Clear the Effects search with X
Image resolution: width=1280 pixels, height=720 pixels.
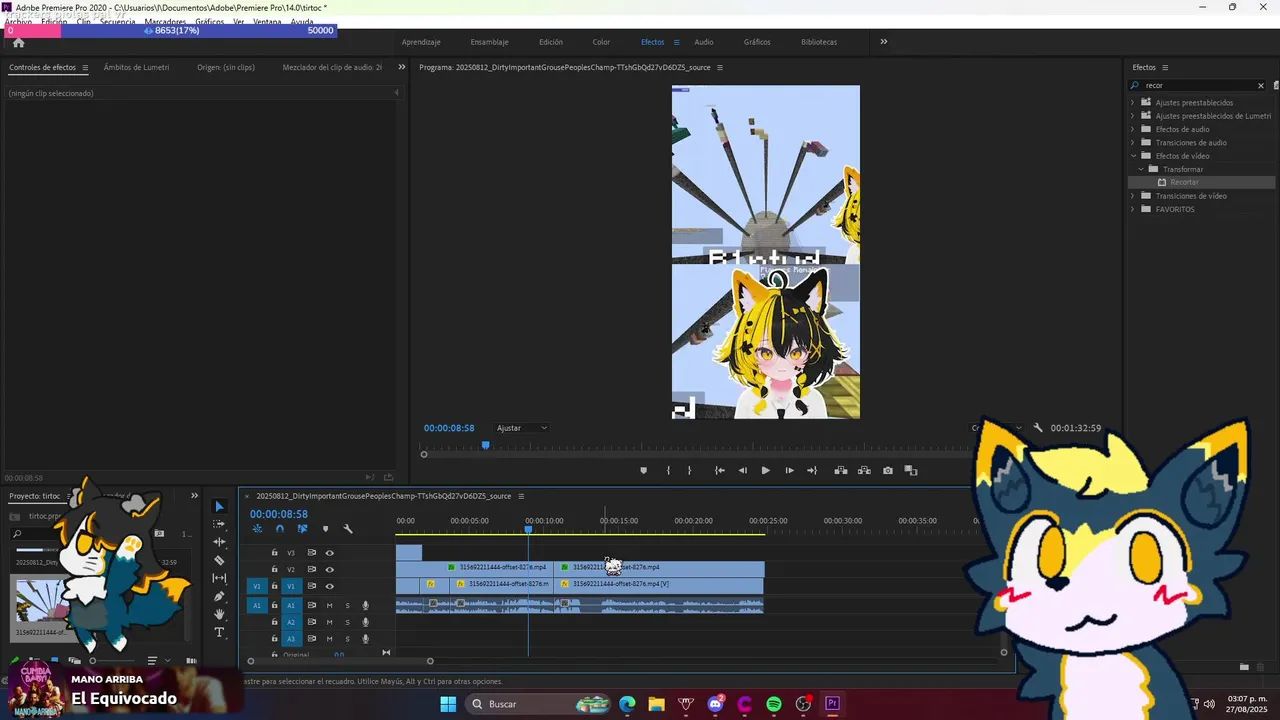[x=1260, y=85]
